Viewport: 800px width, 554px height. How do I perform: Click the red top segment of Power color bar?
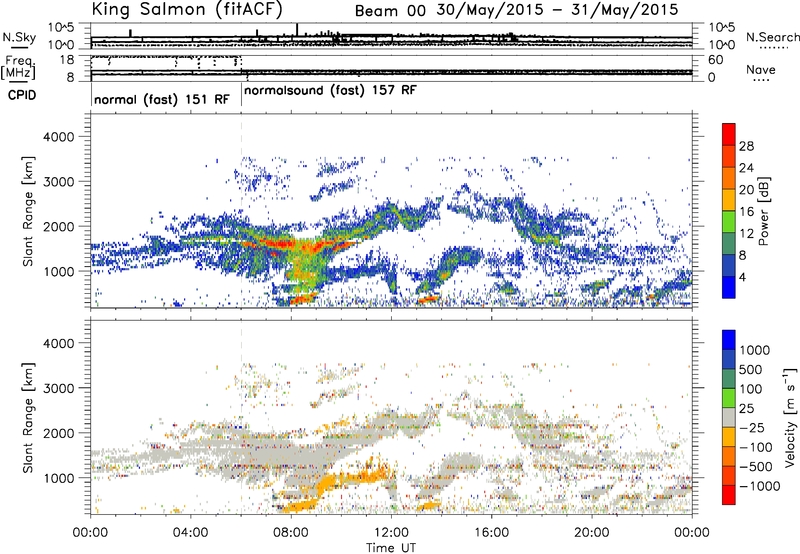(729, 134)
